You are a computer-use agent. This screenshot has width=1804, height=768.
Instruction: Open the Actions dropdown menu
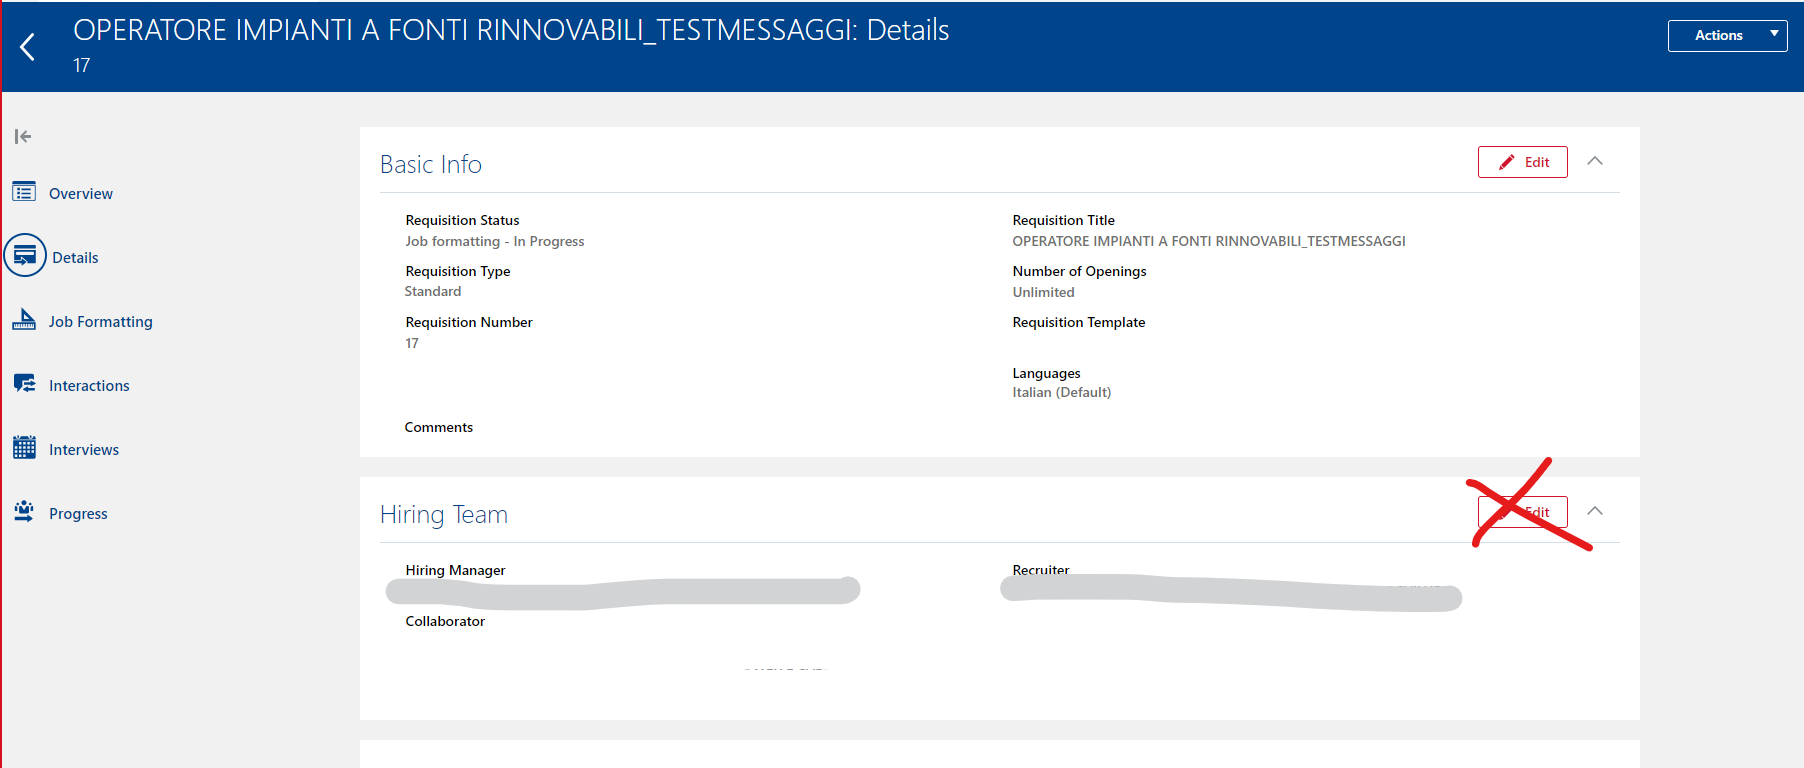pyautogui.click(x=1727, y=35)
